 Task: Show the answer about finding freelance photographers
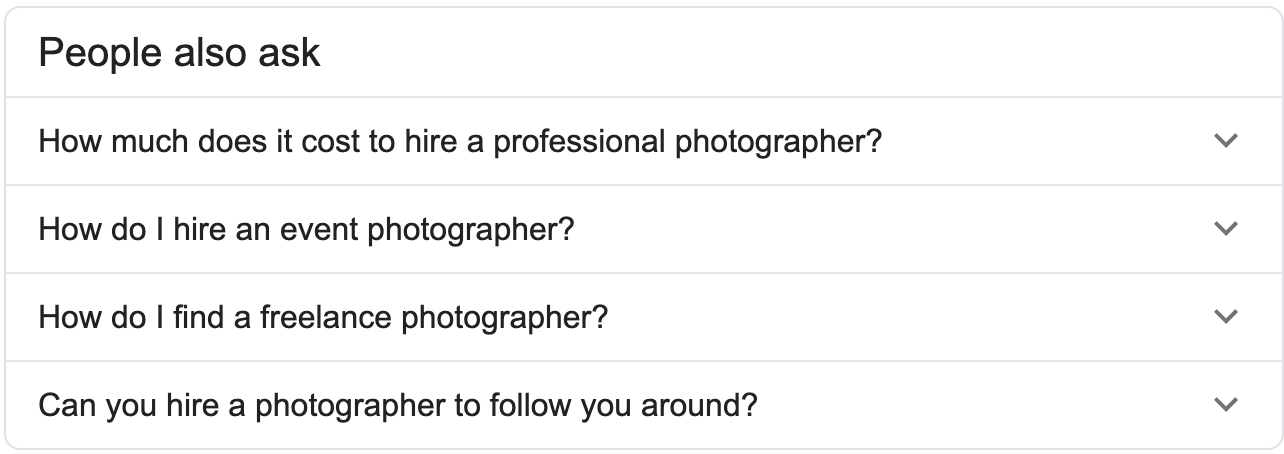323,317
